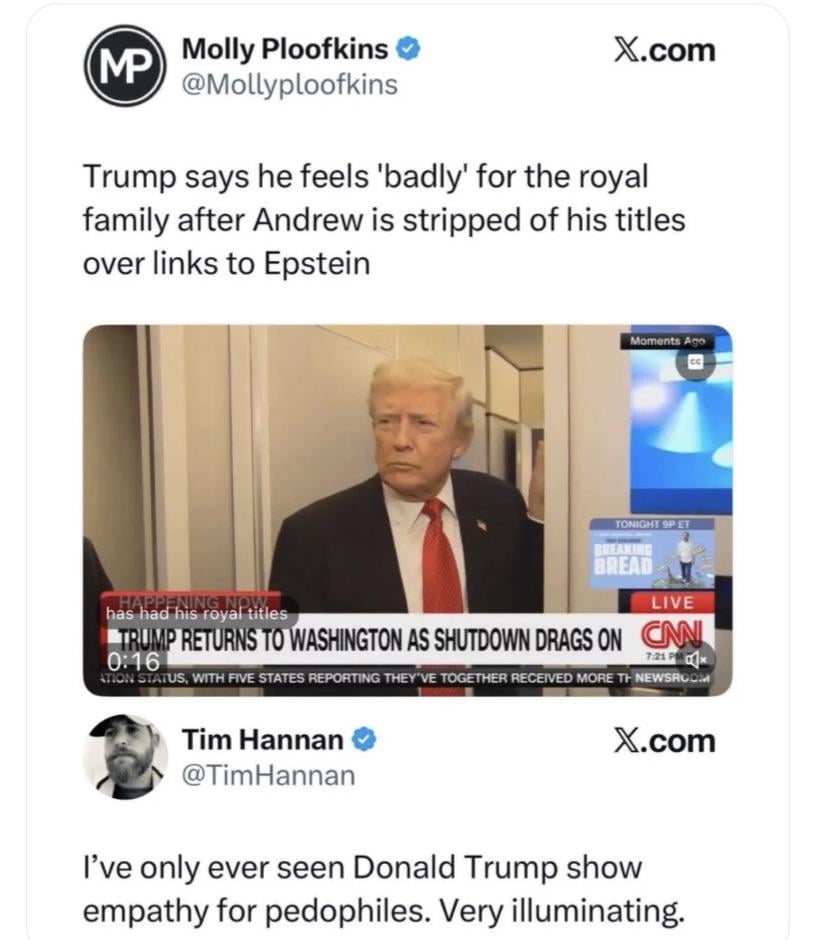The height and width of the screenshot is (940, 821).
Task: Open X.com link beside Molly Ploofkins
Action: (664, 50)
